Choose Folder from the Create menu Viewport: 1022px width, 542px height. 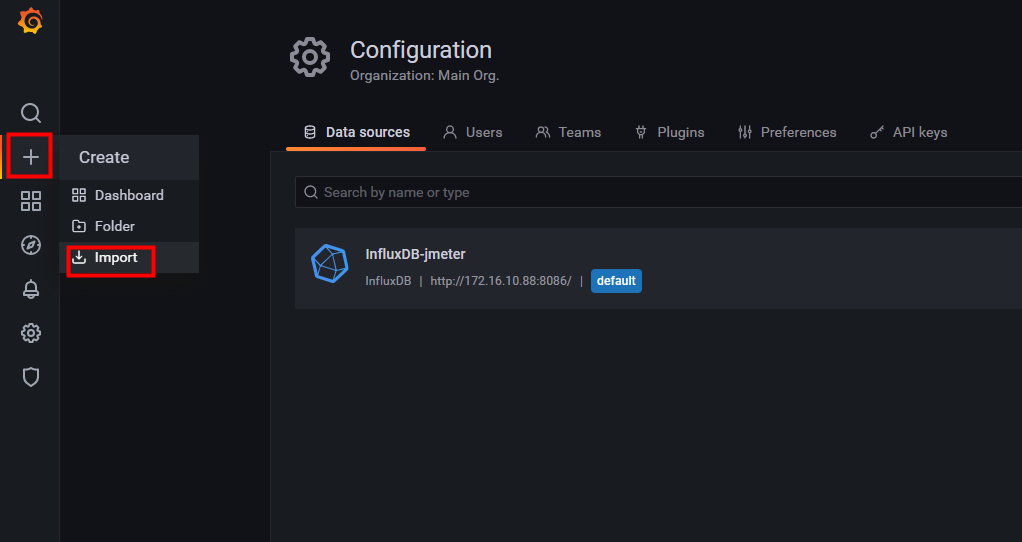click(x=129, y=226)
